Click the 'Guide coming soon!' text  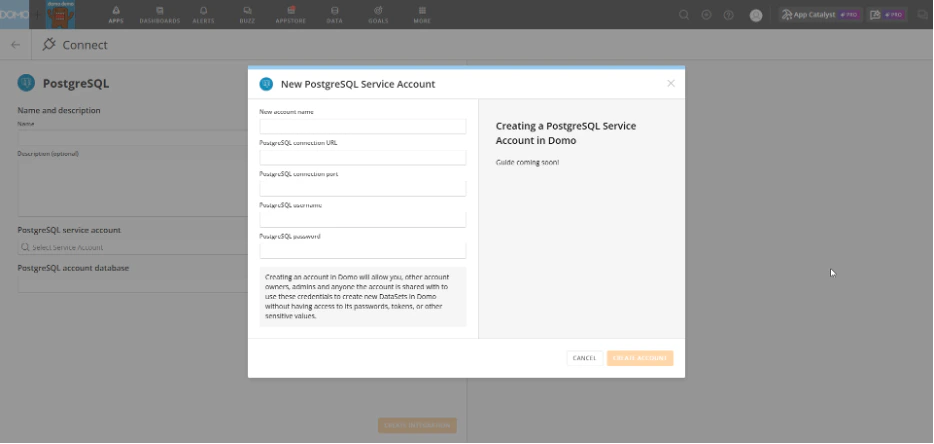[527, 162]
